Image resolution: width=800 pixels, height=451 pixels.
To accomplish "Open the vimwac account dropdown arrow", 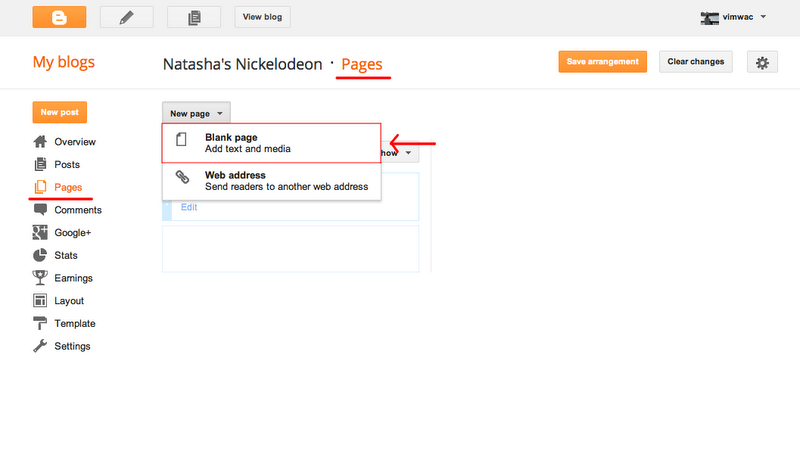I will (x=763, y=17).
